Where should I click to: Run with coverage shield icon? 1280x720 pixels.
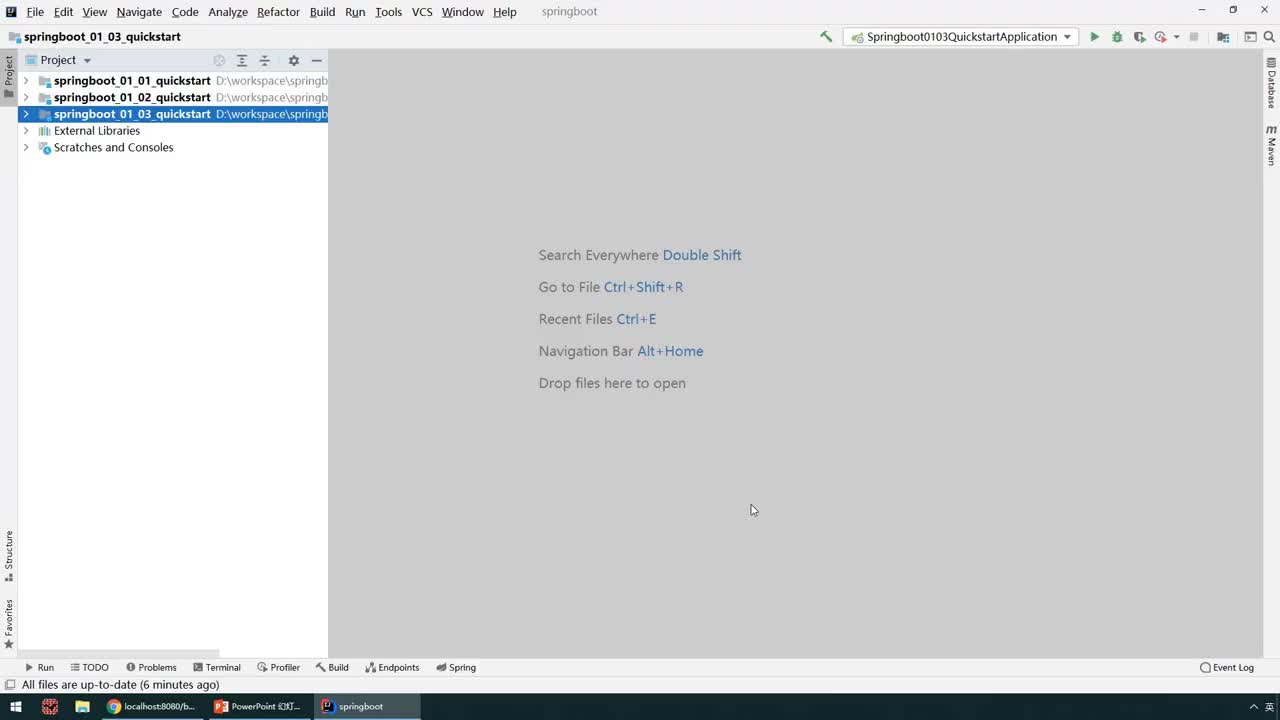1139,37
